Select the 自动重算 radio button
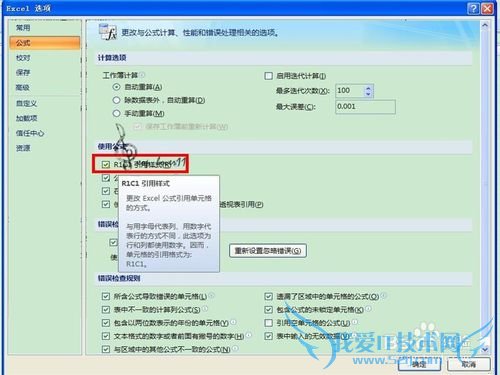The width and height of the screenshot is (500, 375). pos(116,87)
